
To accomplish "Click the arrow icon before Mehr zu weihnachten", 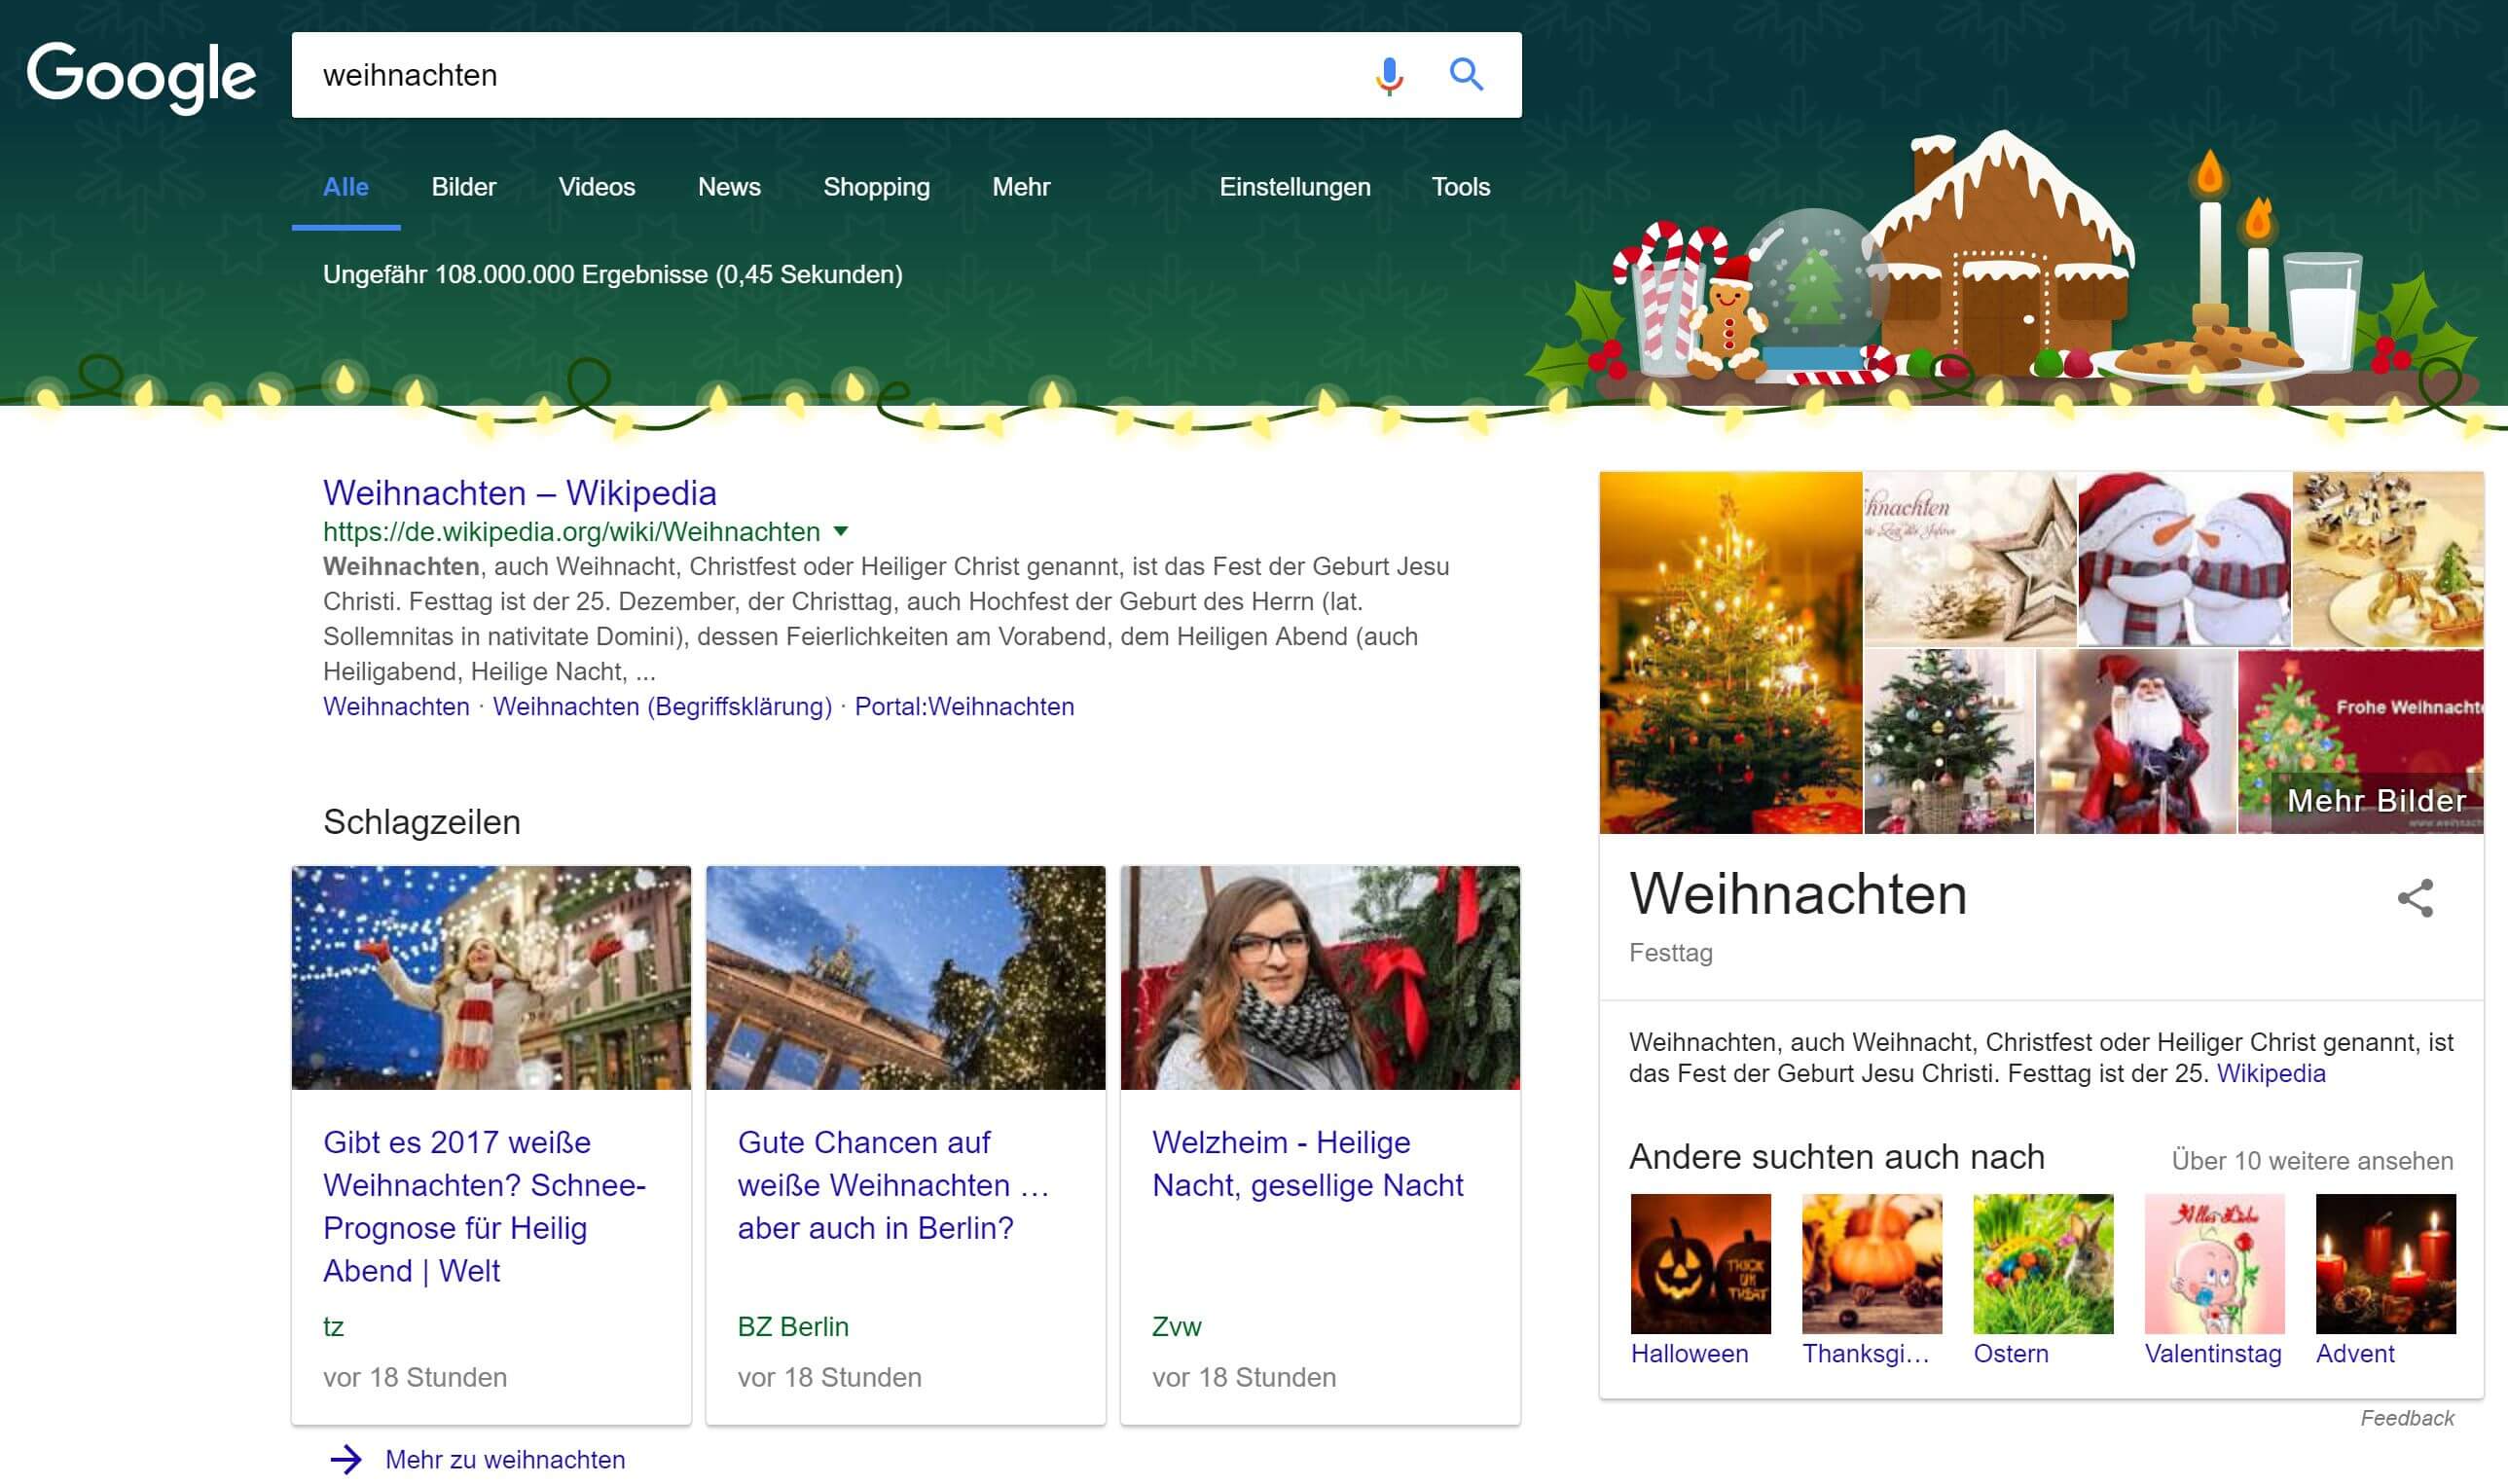I will [x=346, y=1459].
